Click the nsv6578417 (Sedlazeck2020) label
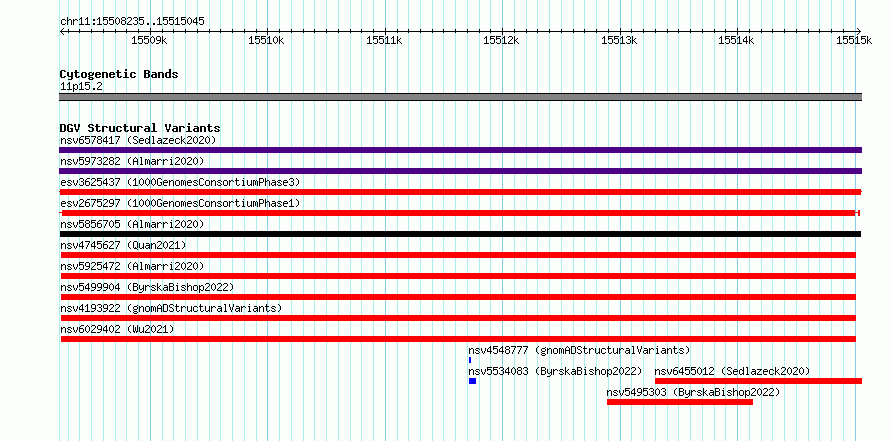 pos(138,140)
